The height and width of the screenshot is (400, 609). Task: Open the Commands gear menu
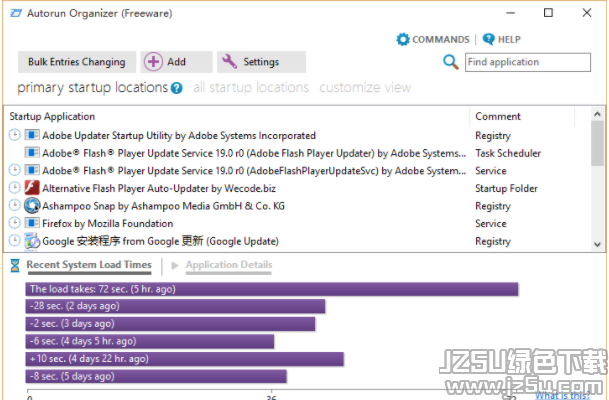click(x=403, y=39)
